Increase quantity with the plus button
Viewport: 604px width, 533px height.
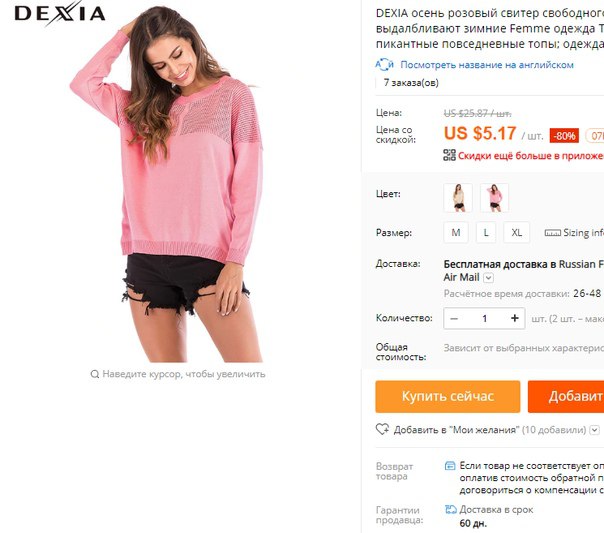[x=515, y=318]
